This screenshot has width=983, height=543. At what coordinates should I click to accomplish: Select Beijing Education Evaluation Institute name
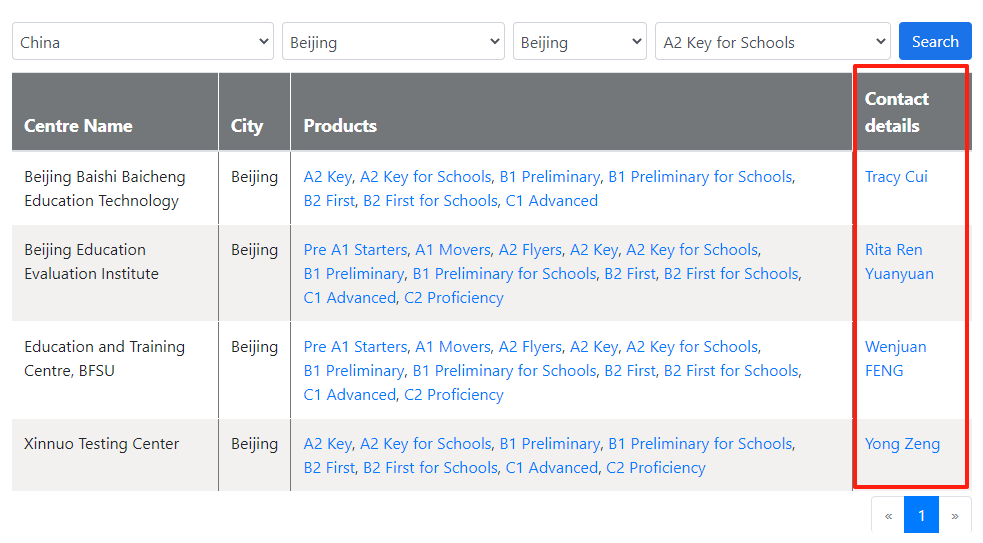pos(92,261)
